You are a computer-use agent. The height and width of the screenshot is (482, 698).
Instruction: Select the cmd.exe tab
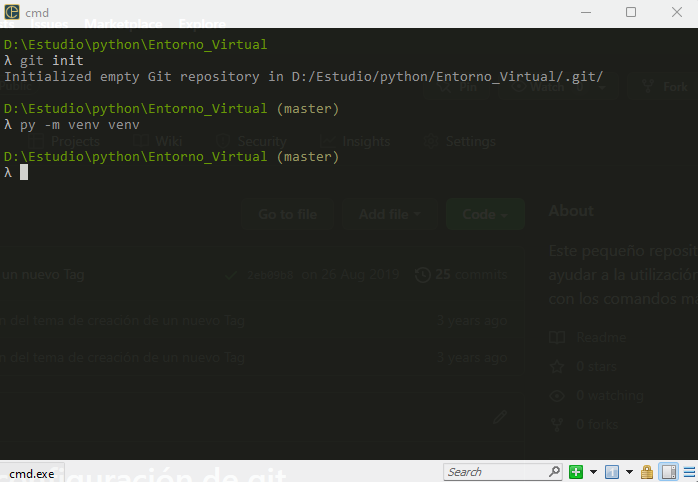(32, 474)
